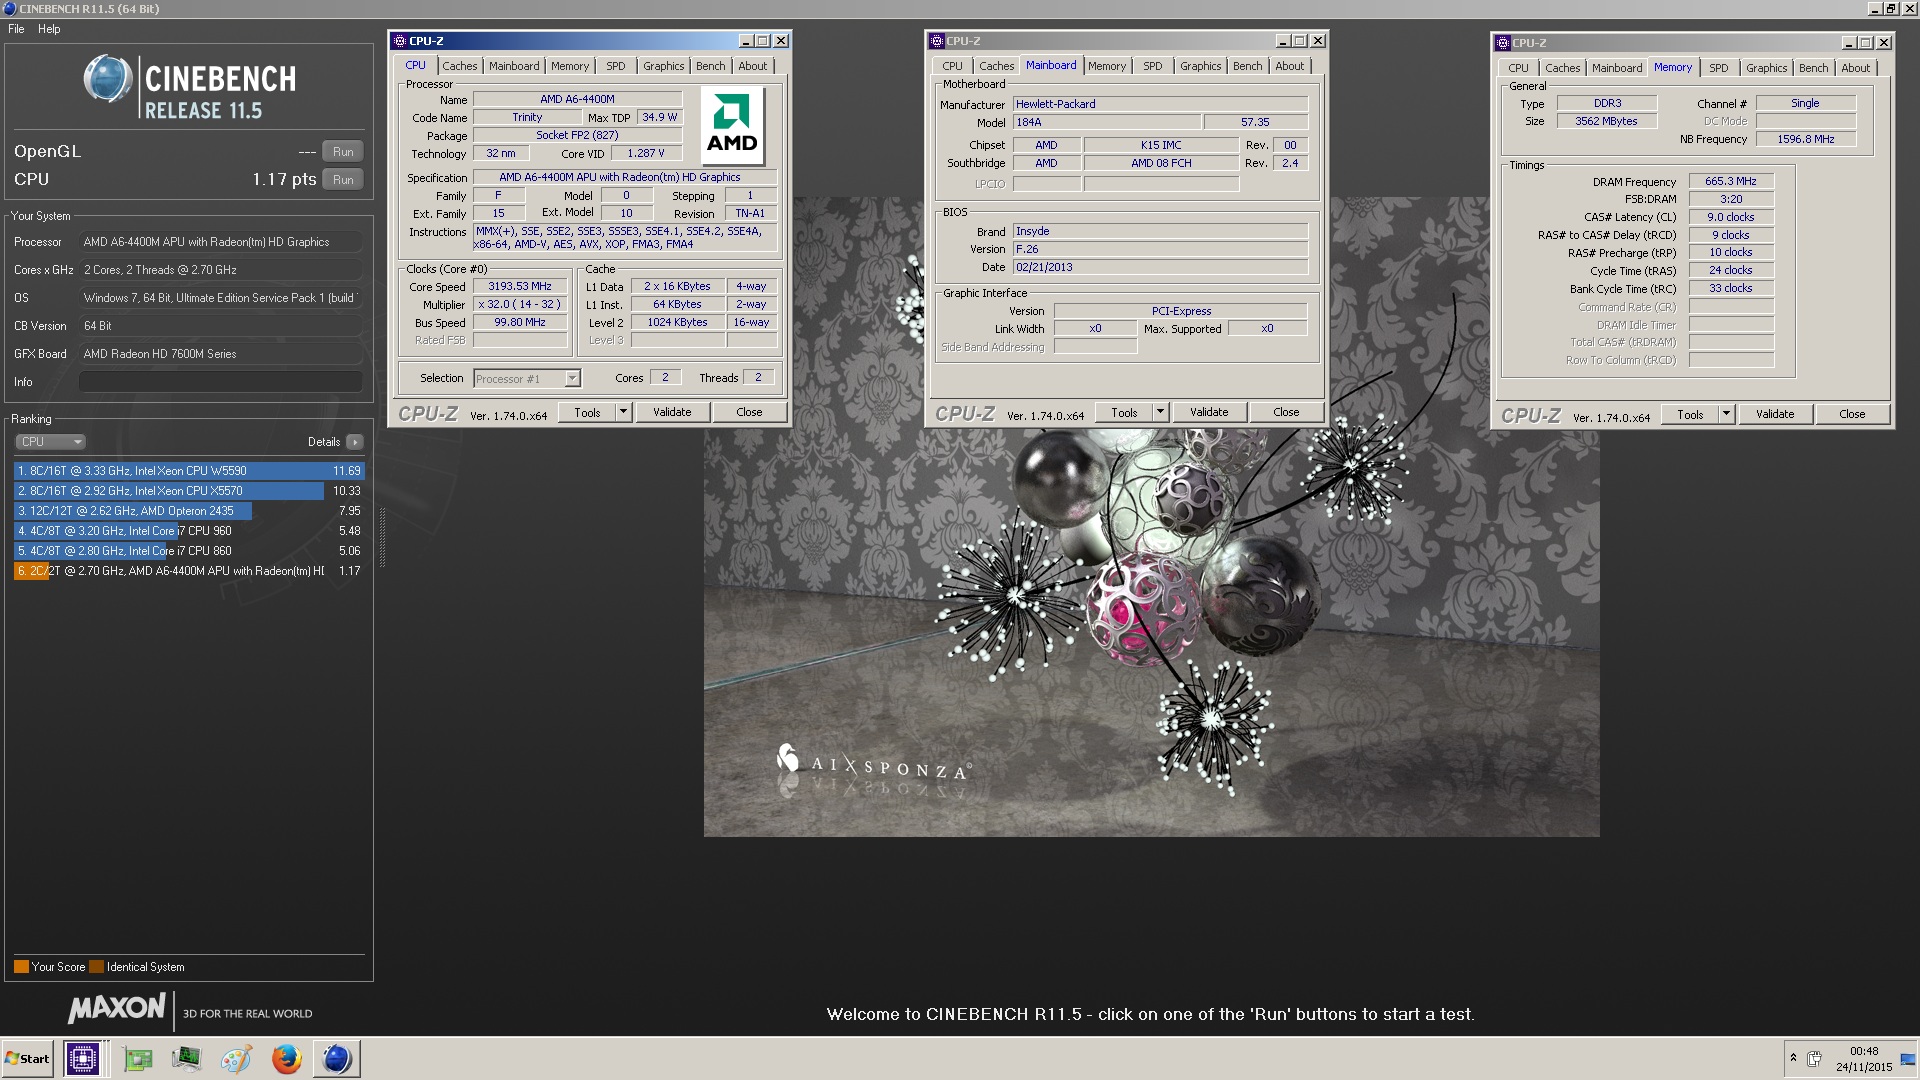Click the Start button
Image resolution: width=1920 pixels, height=1080 pixels.
(28, 1059)
